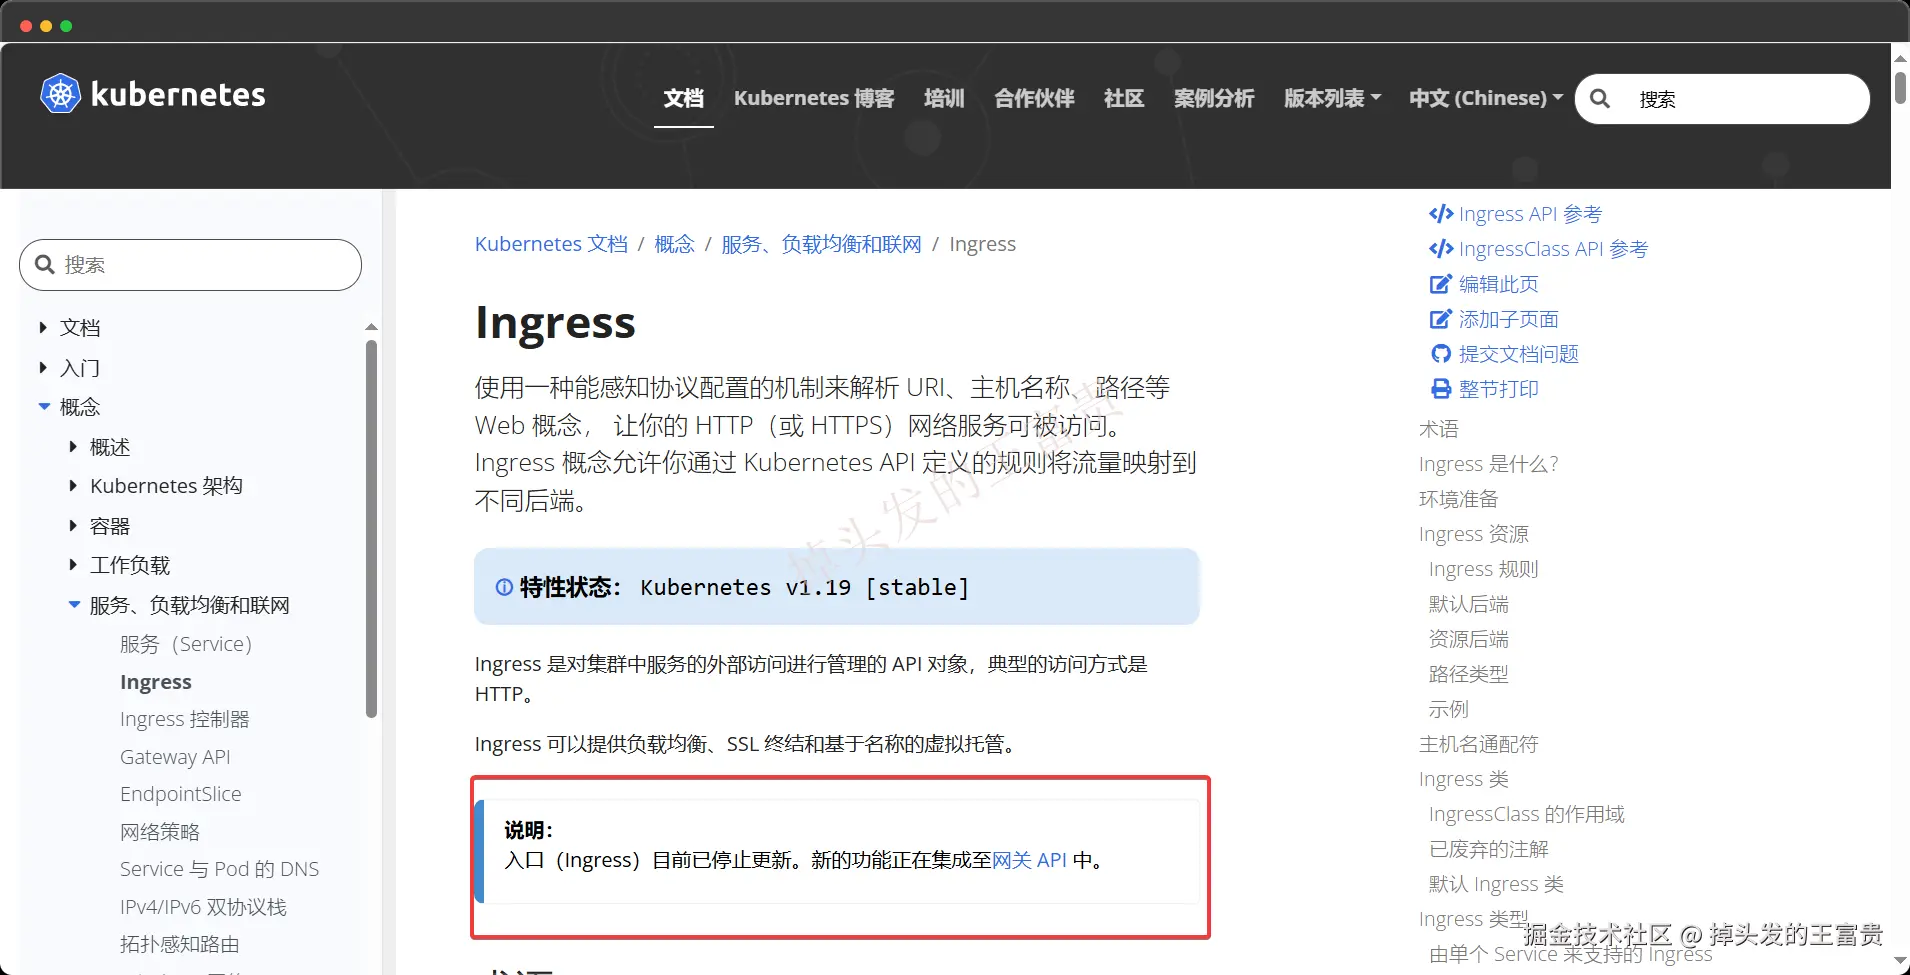Click the 整节打印 link
The width and height of the screenshot is (1910, 975).
point(1499,389)
